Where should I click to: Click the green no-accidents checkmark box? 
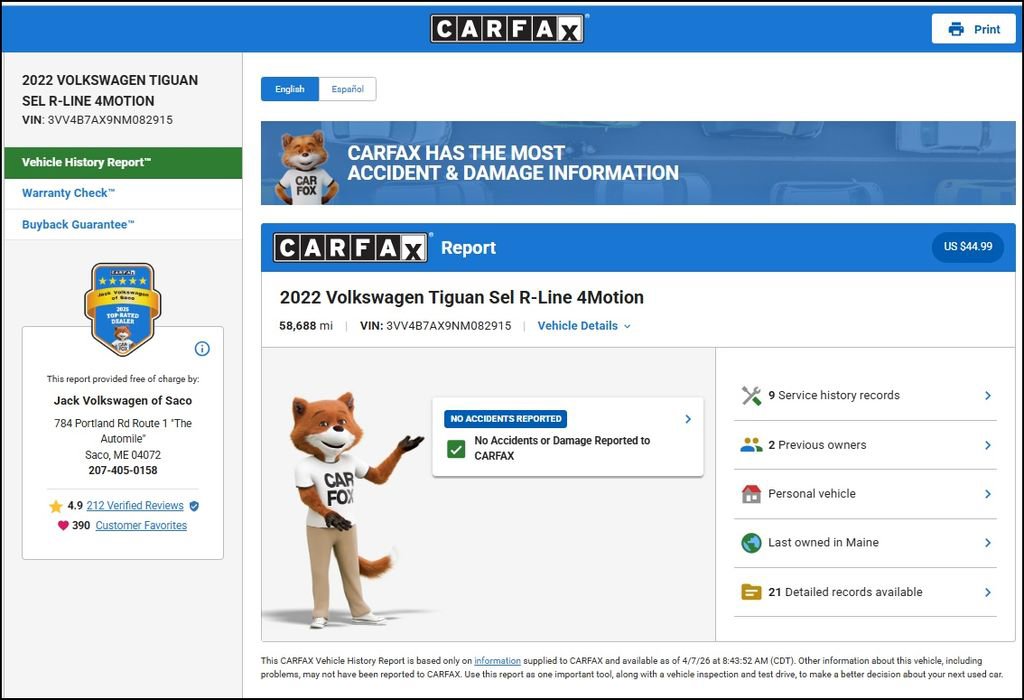(x=456, y=449)
